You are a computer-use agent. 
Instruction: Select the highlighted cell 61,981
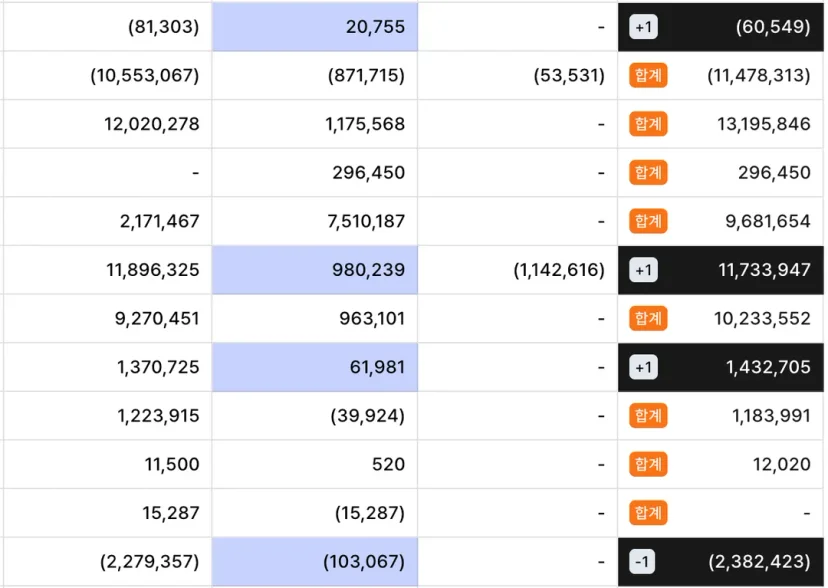[315, 367]
